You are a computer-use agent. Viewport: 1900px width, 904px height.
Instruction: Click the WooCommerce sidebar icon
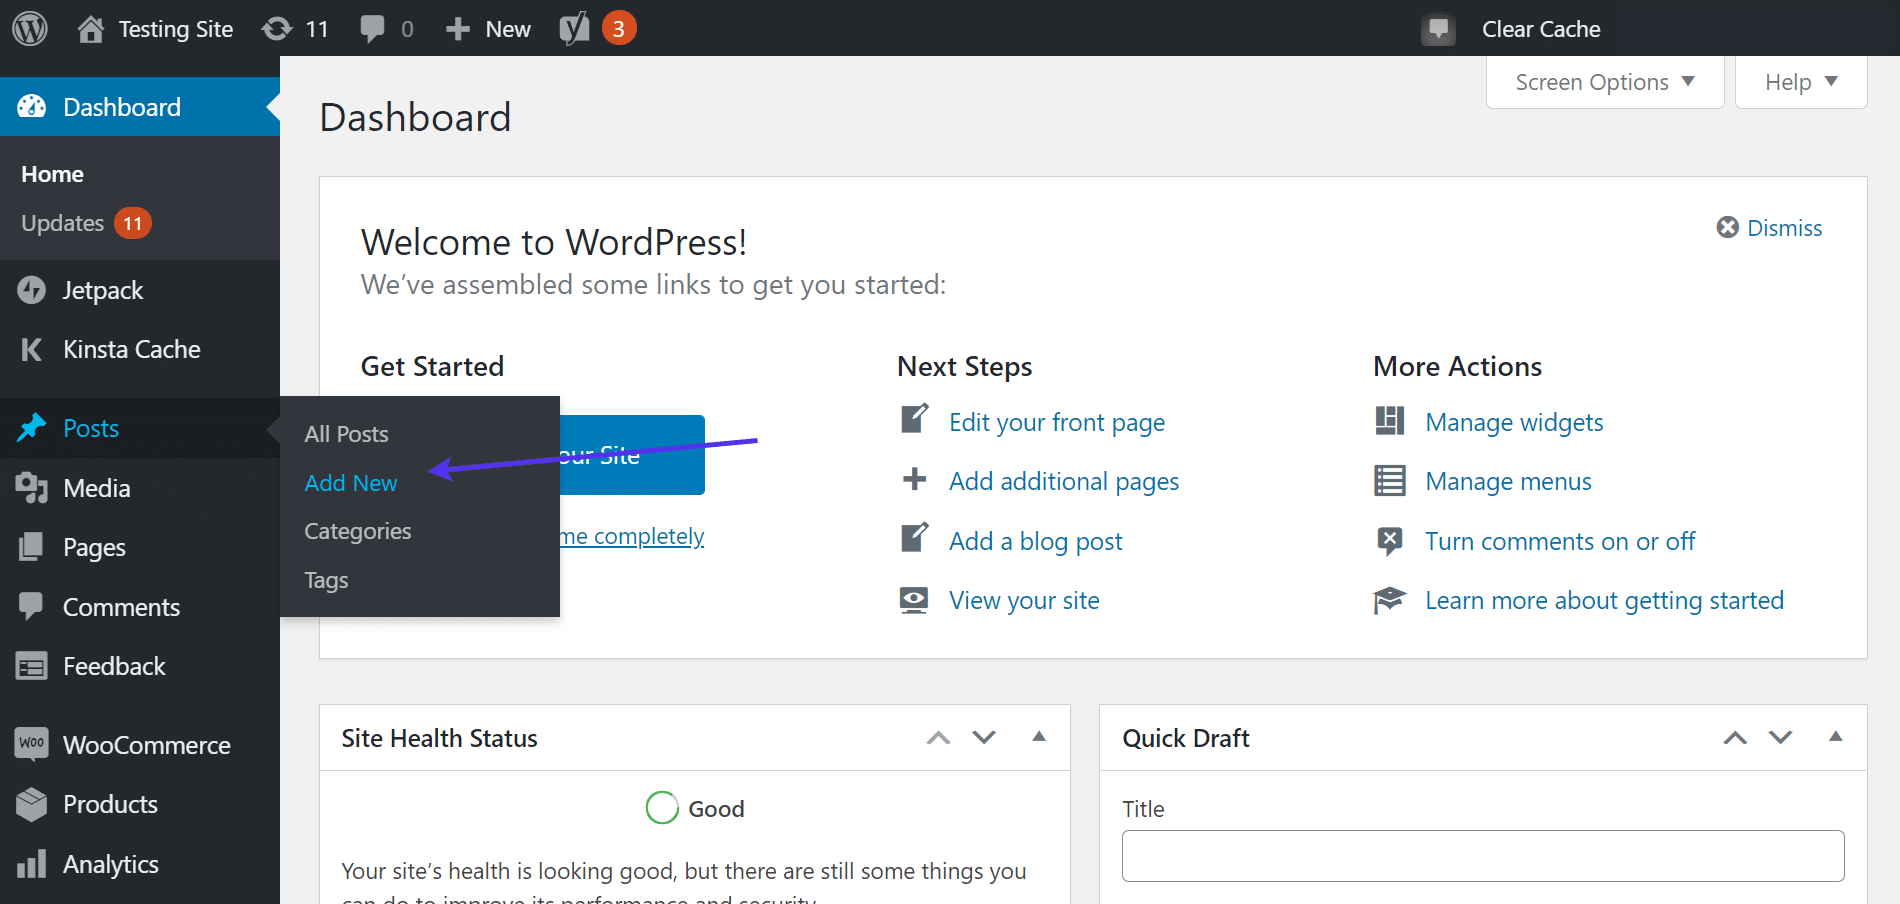(x=32, y=744)
